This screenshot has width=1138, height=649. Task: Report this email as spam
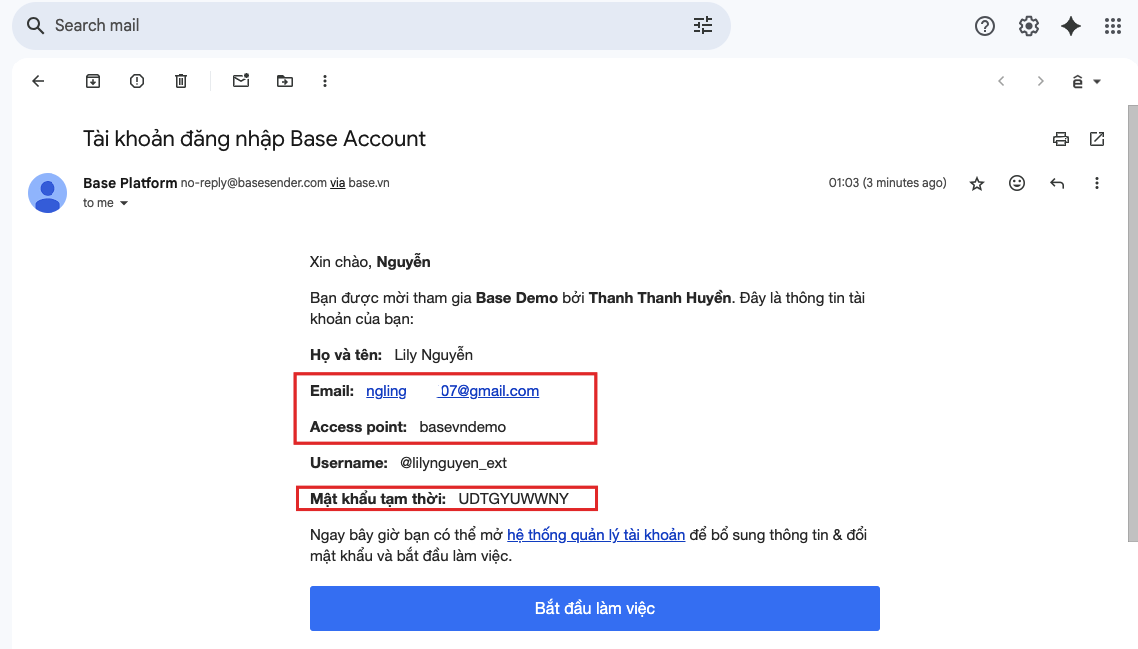pos(136,81)
